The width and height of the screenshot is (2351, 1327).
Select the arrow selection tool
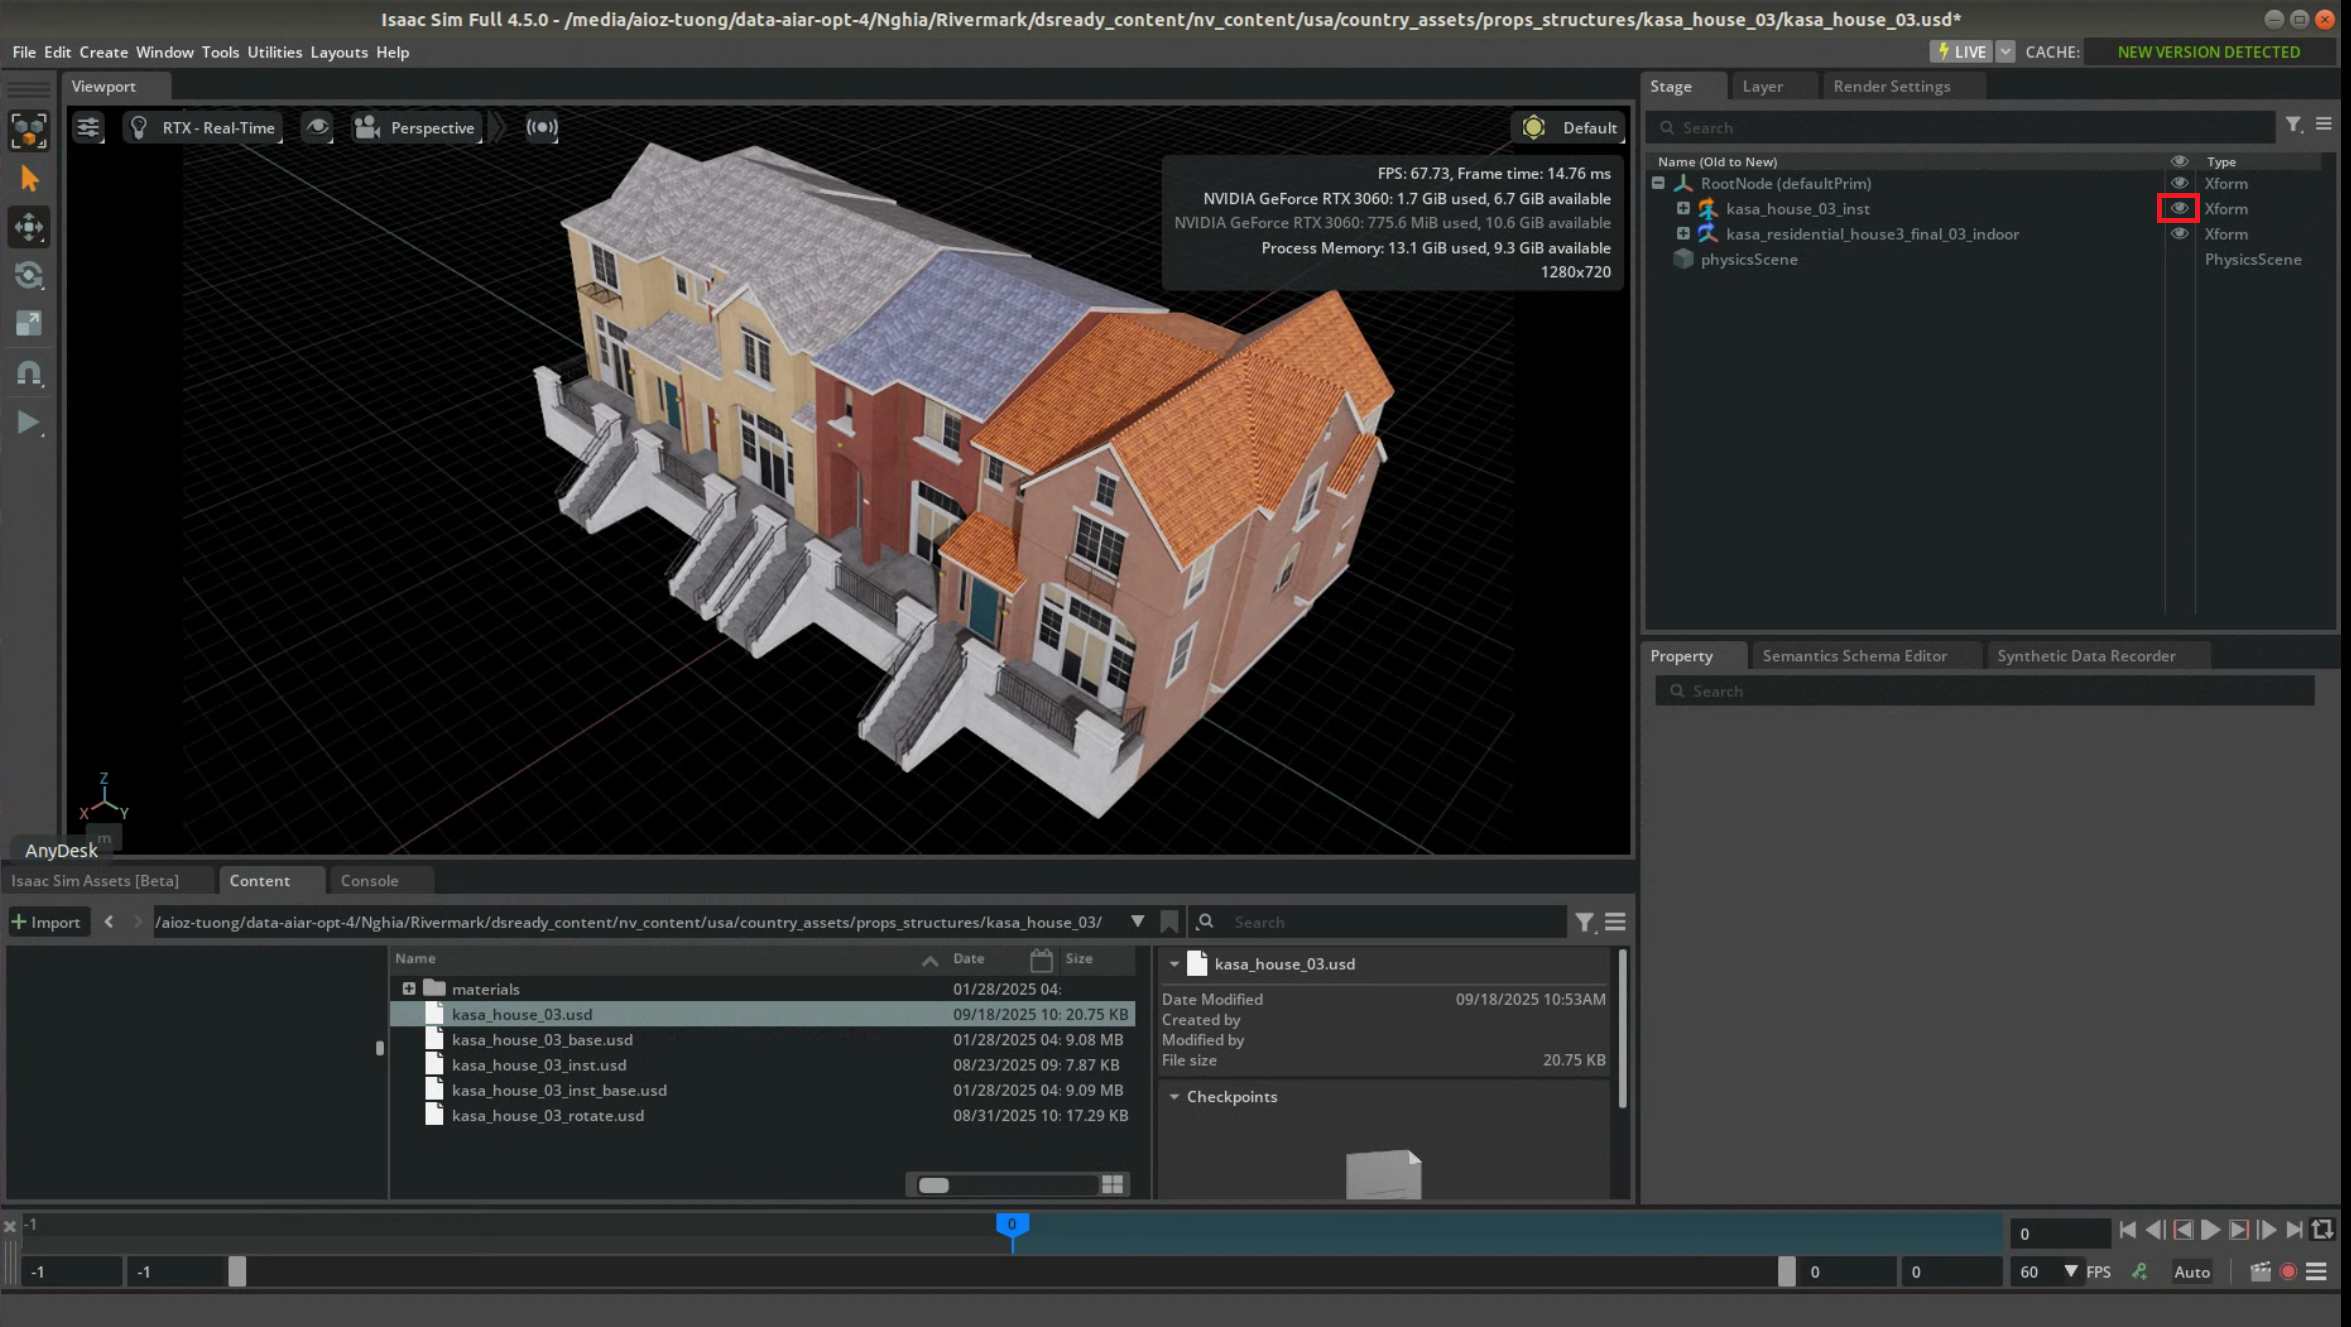click(29, 179)
